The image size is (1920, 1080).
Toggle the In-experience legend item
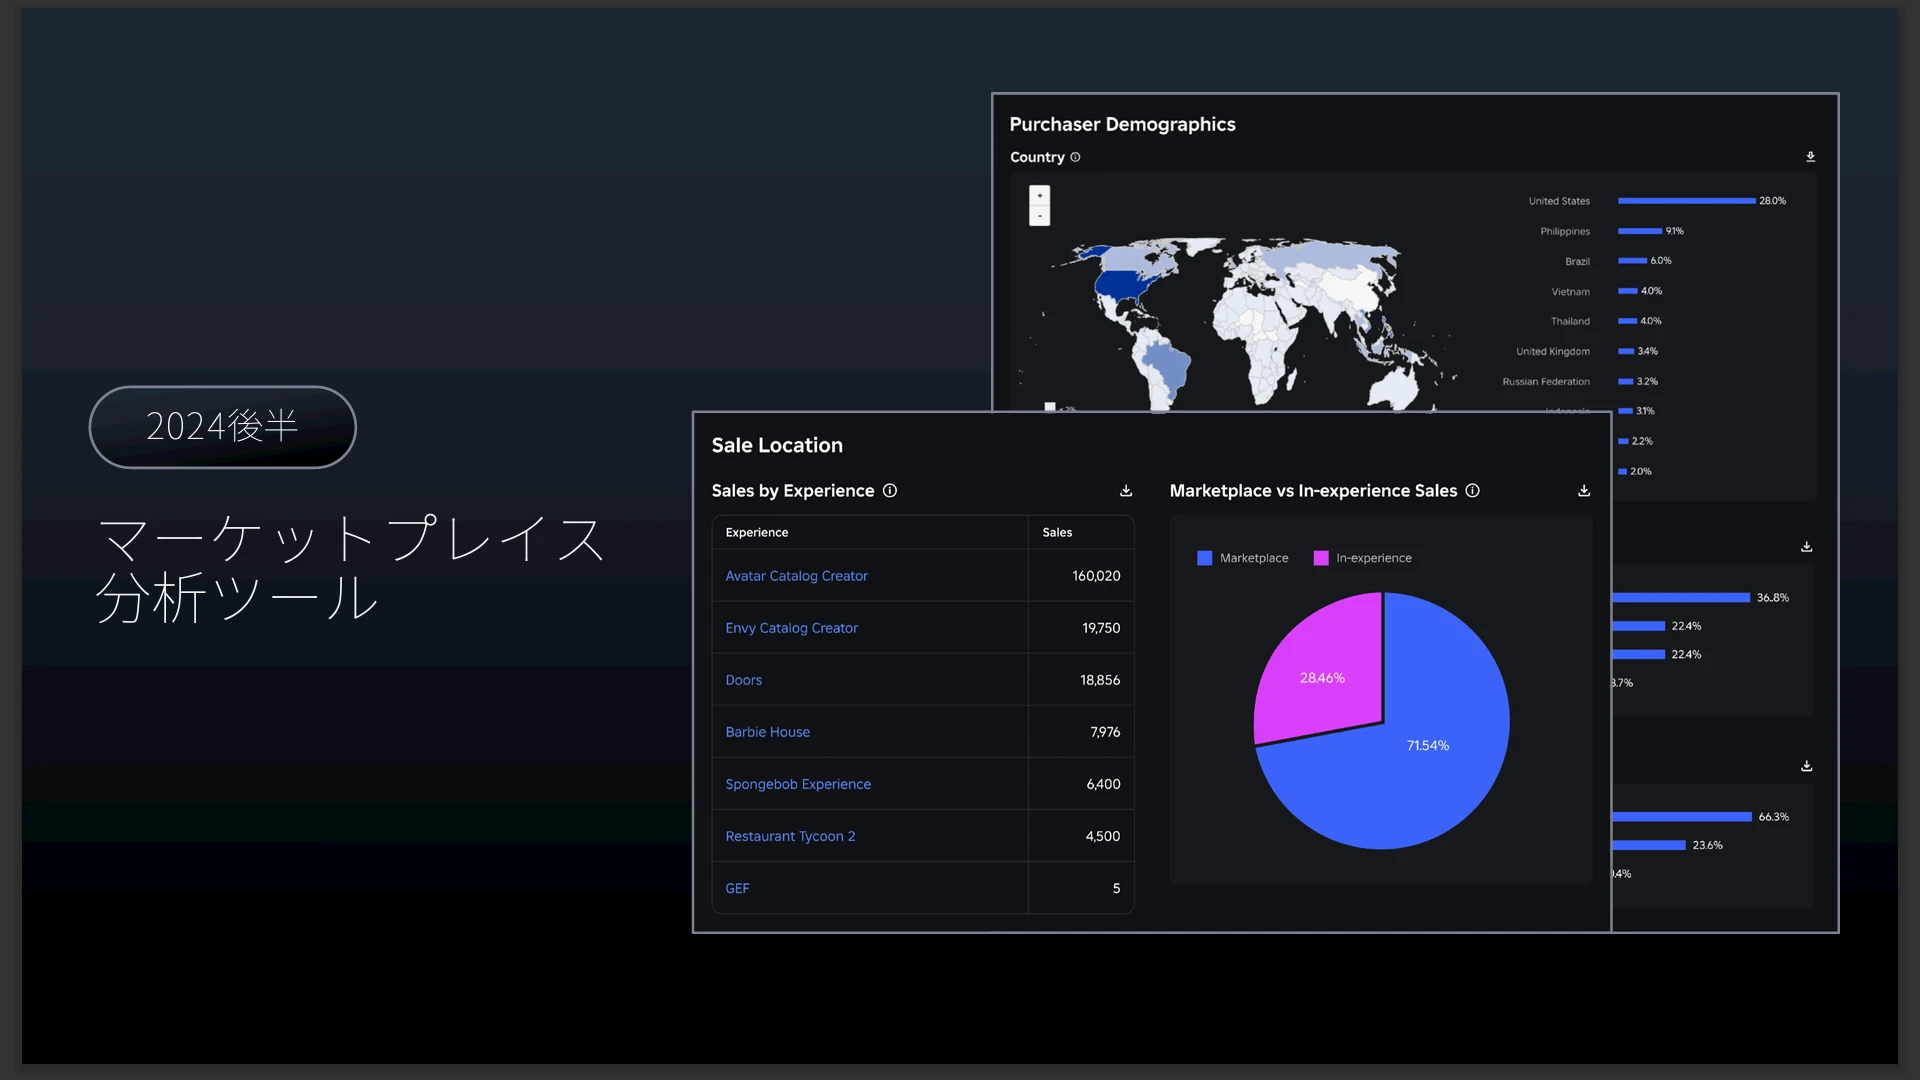(1362, 558)
